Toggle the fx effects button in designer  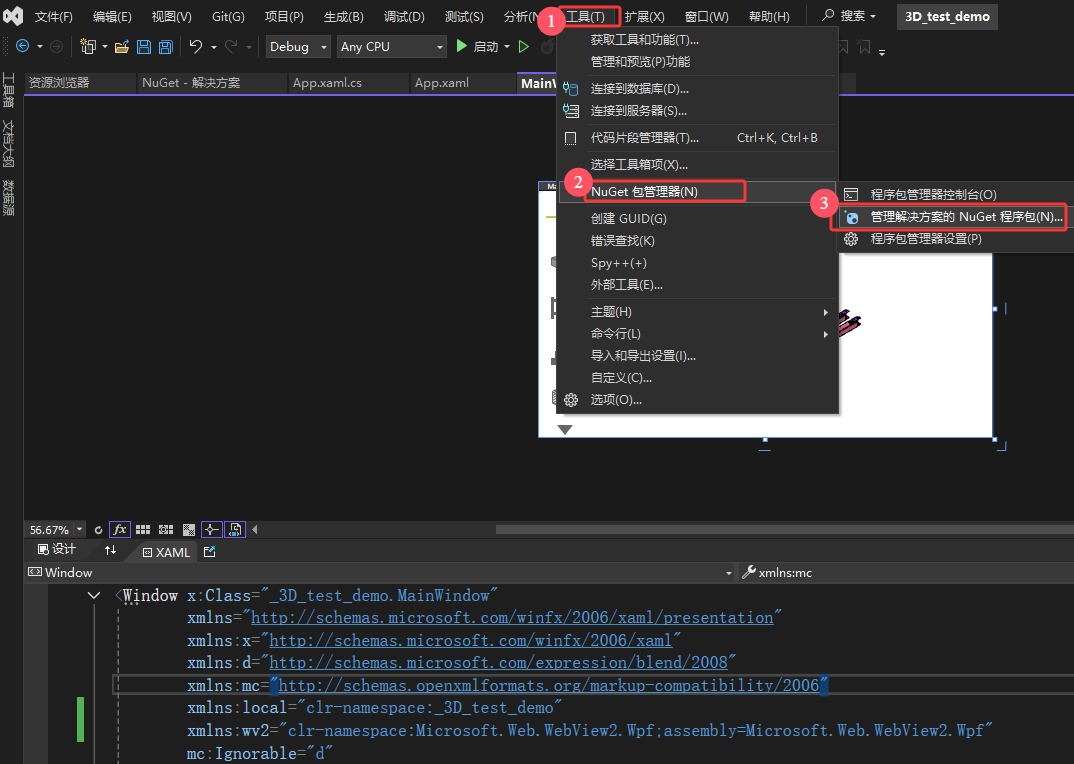[x=120, y=529]
